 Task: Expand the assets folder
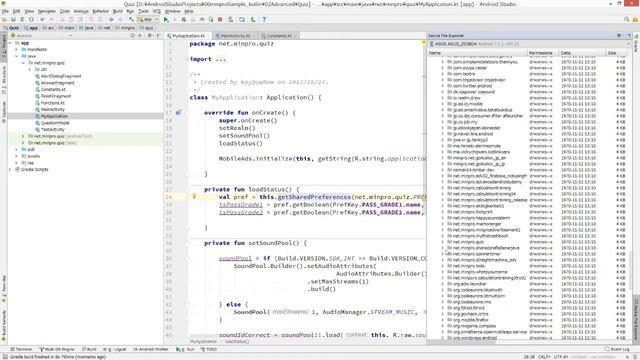(x=16, y=156)
